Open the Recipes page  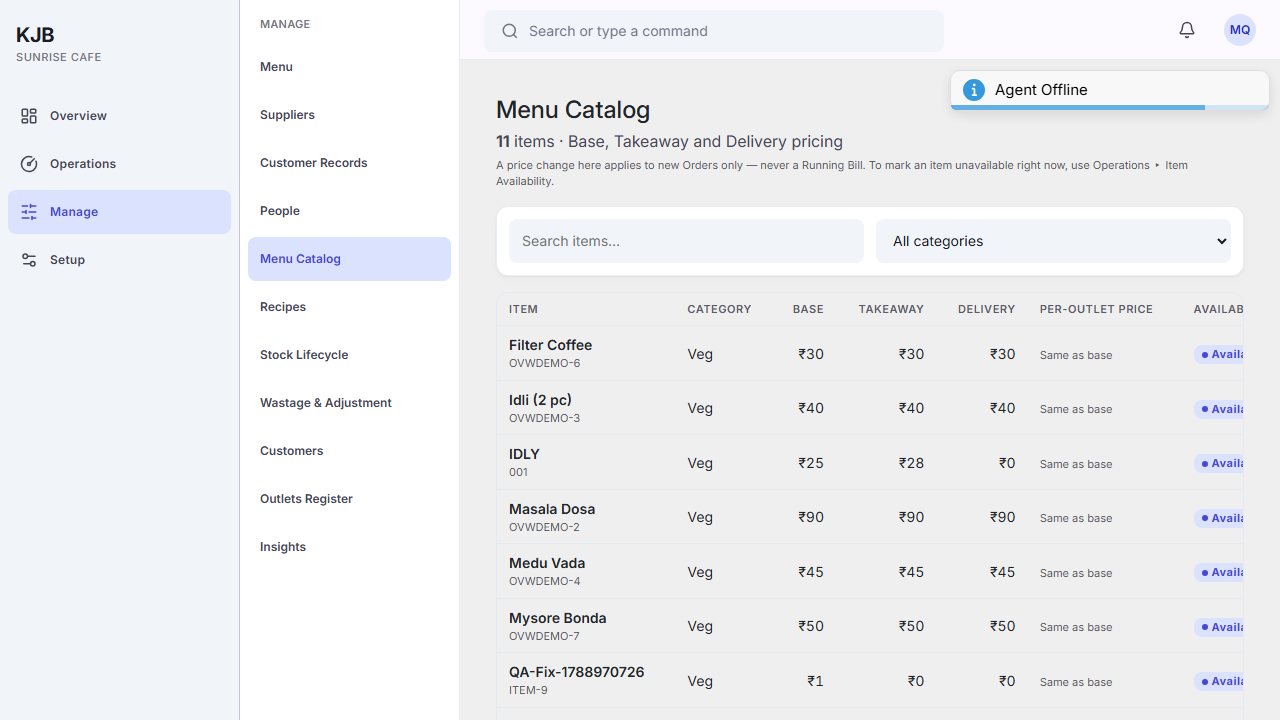coord(349,307)
